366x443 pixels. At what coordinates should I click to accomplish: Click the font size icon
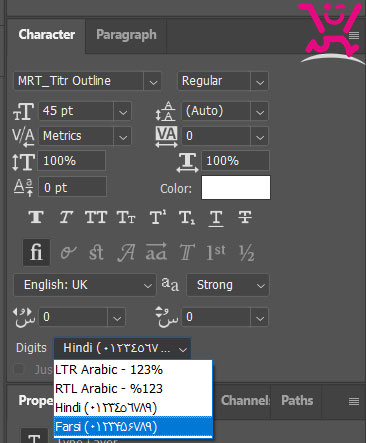pyautogui.click(x=23, y=111)
